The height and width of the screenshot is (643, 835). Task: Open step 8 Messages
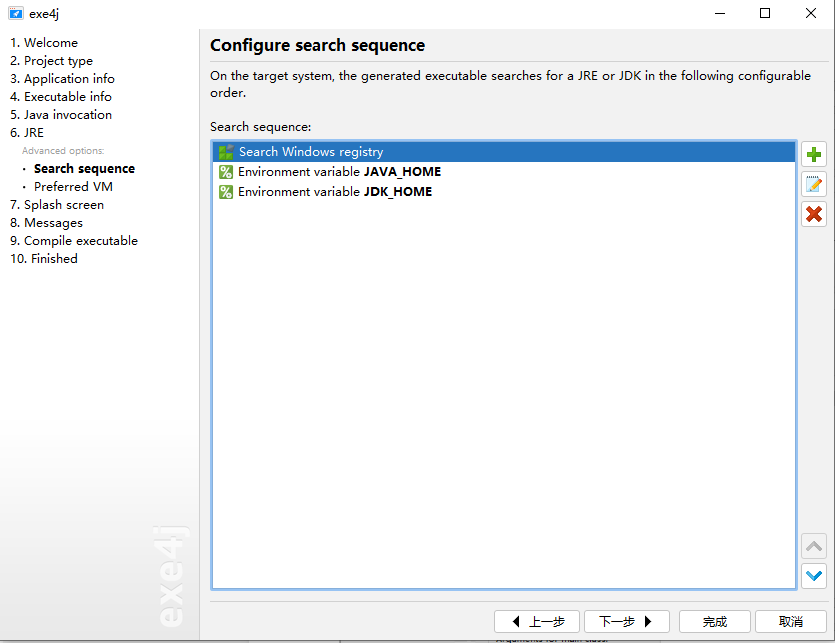46,223
